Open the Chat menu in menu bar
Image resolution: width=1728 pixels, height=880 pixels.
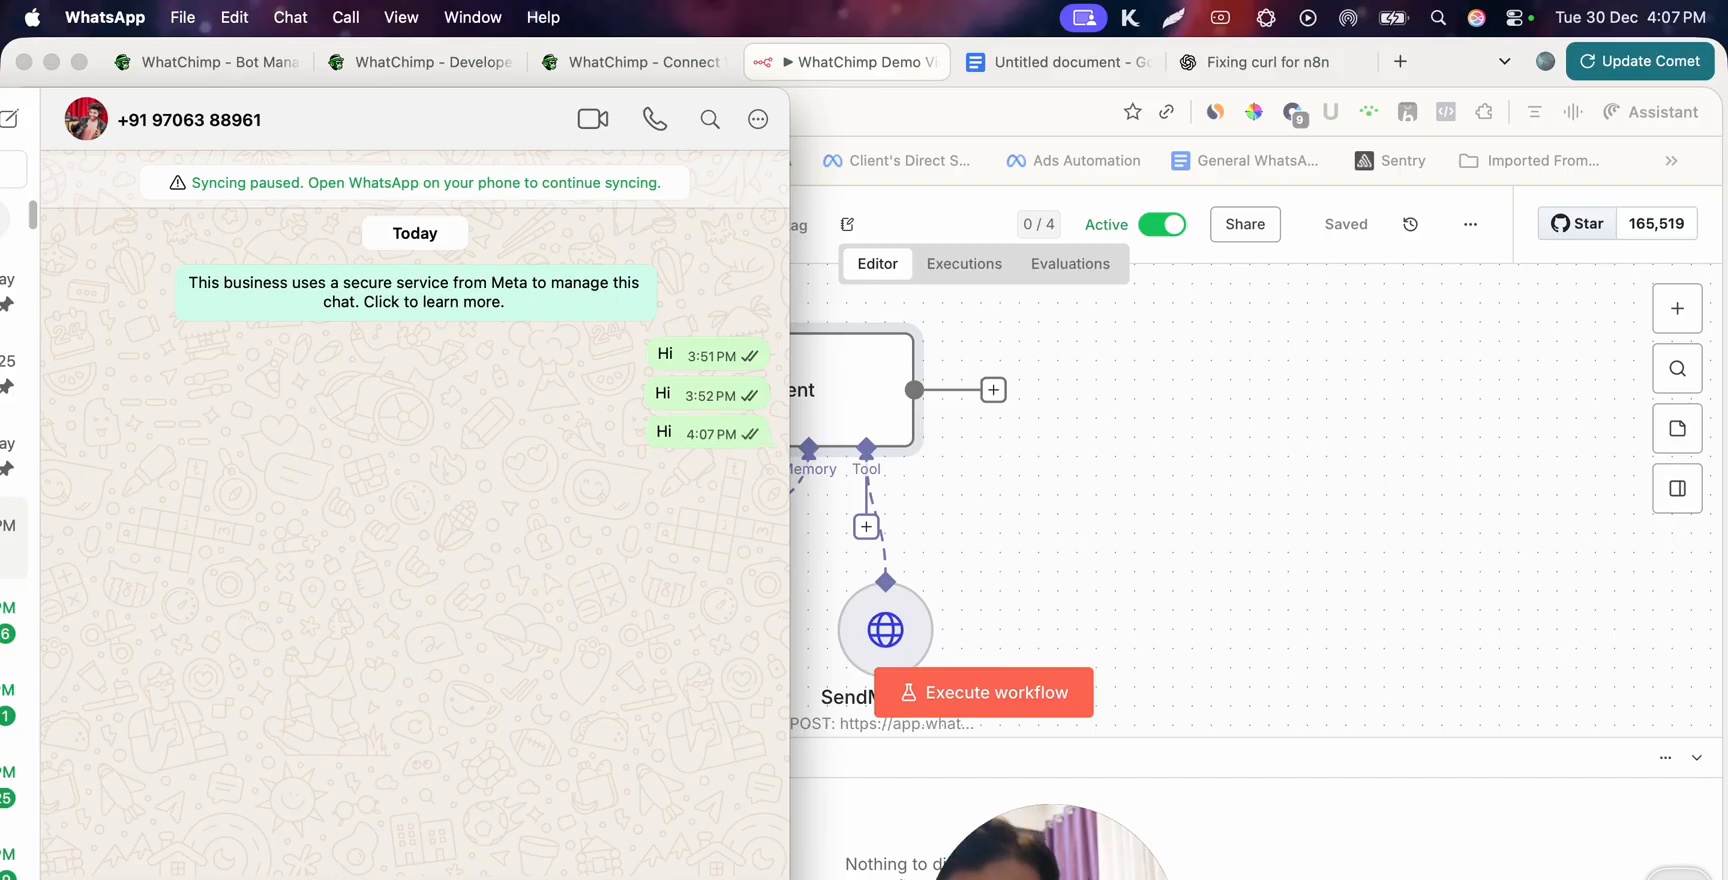(290, 17)
